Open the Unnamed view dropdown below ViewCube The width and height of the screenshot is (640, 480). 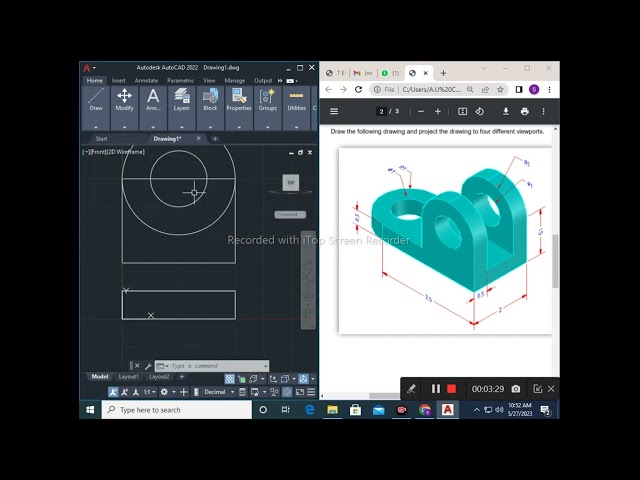(290, 214)
